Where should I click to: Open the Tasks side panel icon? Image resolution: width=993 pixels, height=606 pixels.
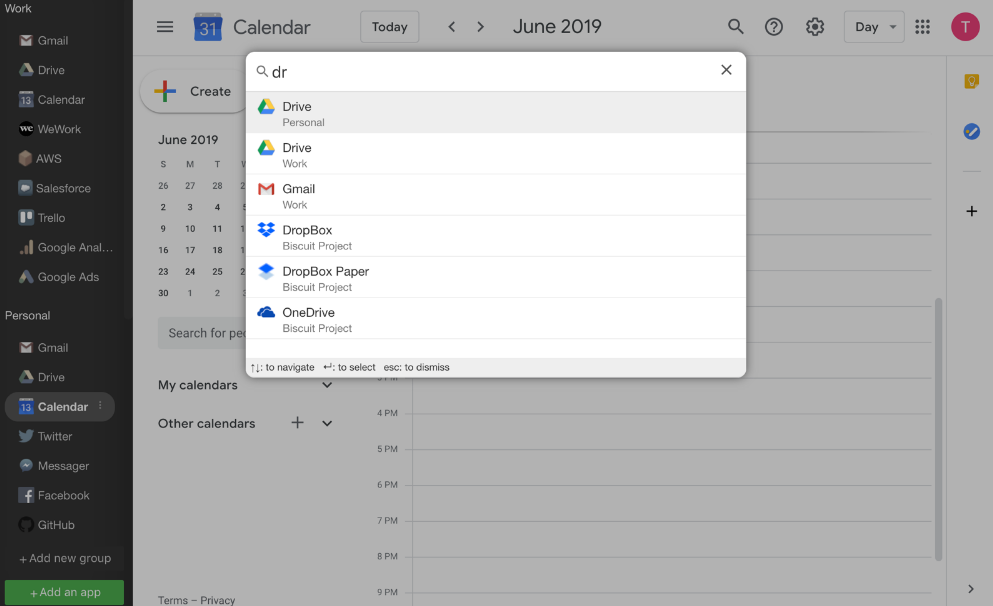pos(971,131)
